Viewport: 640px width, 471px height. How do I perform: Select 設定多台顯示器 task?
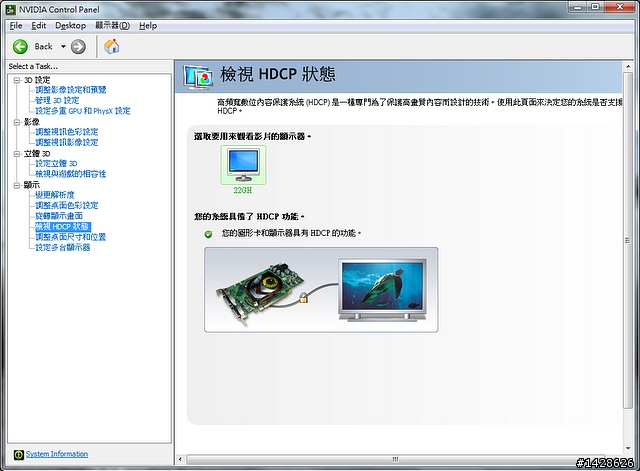point(62,248)
